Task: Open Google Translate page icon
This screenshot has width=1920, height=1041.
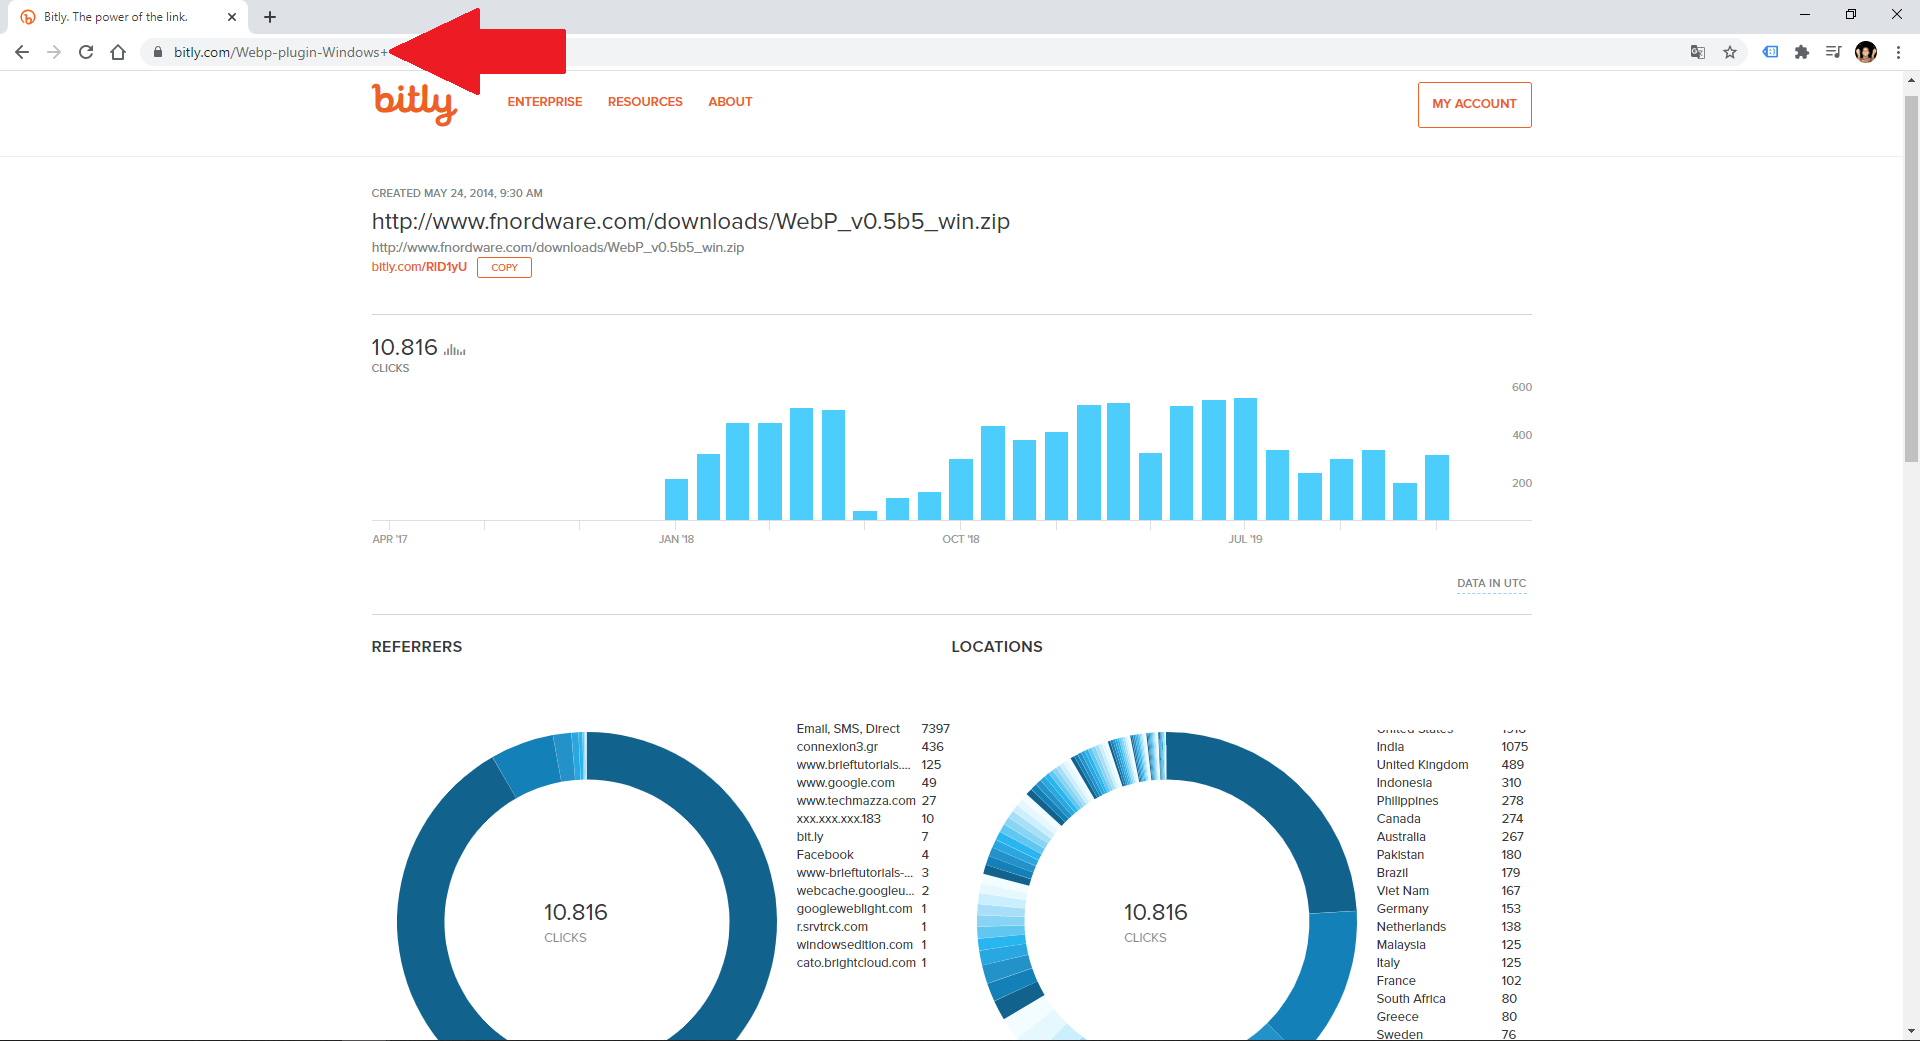Action: 1697,52
